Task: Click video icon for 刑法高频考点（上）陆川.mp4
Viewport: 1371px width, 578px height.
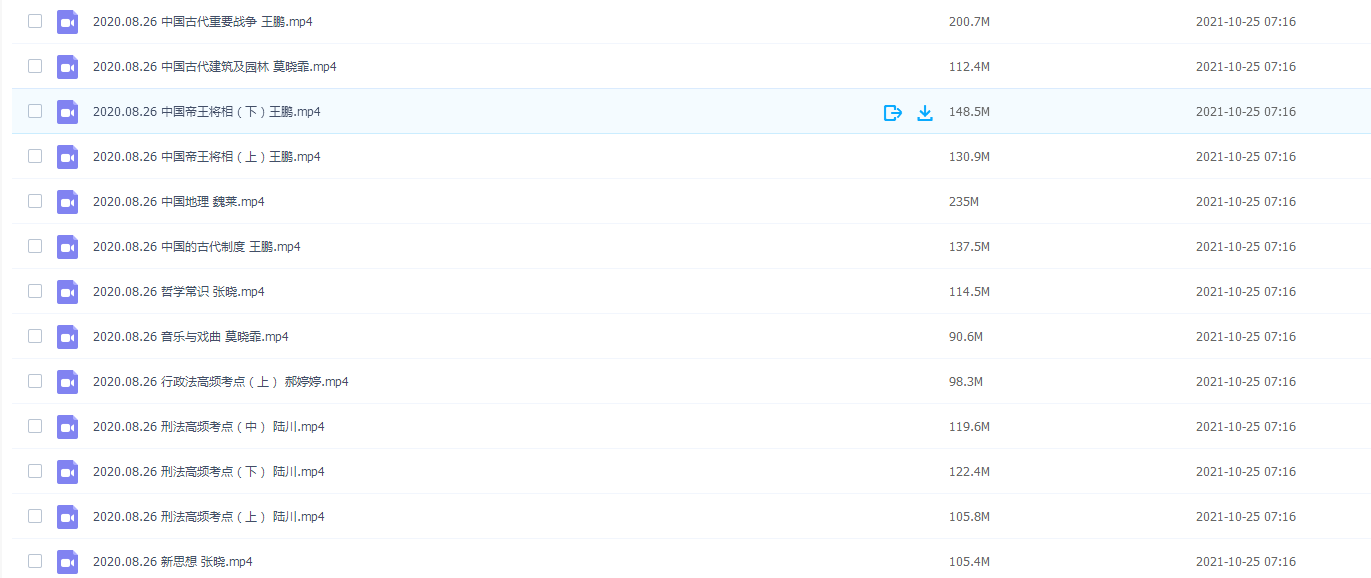Action: pyautogui.click(x=67, y=517)
